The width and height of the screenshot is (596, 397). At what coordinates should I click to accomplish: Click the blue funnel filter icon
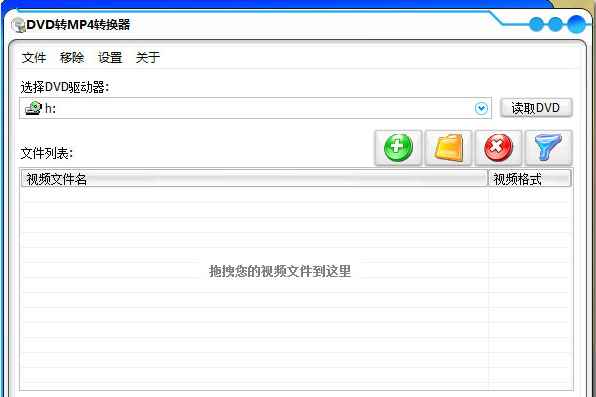[548, 148]
